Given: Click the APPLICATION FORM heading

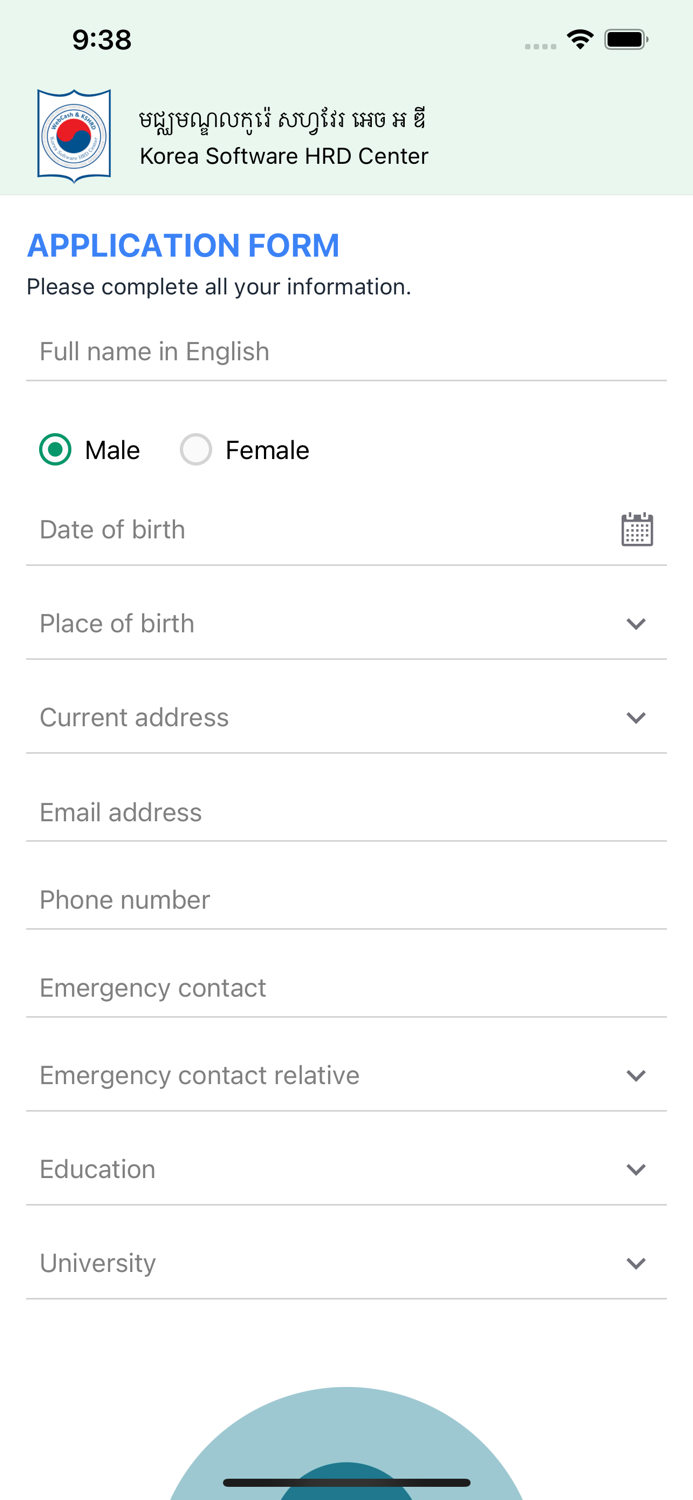Looking at the screenshot, I should pos(183,245).
